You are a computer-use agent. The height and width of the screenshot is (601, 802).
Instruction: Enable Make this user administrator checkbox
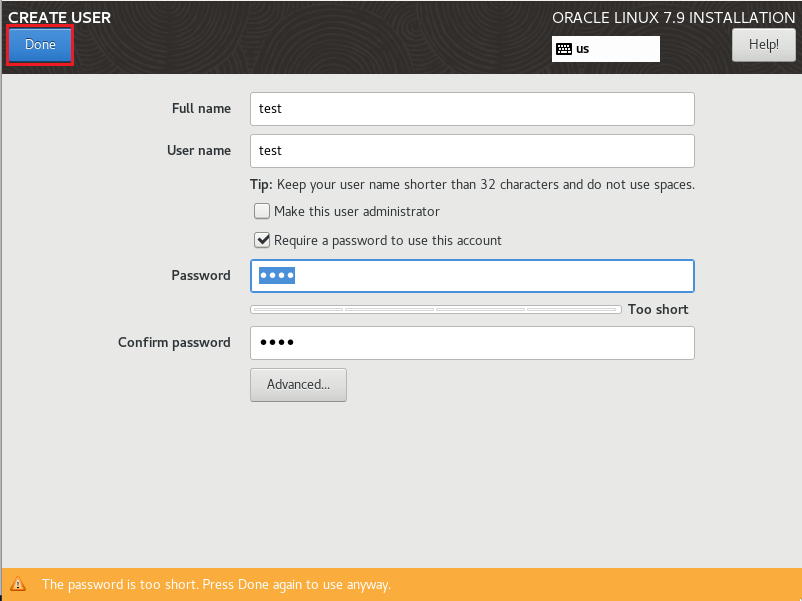tap(262, 211)
